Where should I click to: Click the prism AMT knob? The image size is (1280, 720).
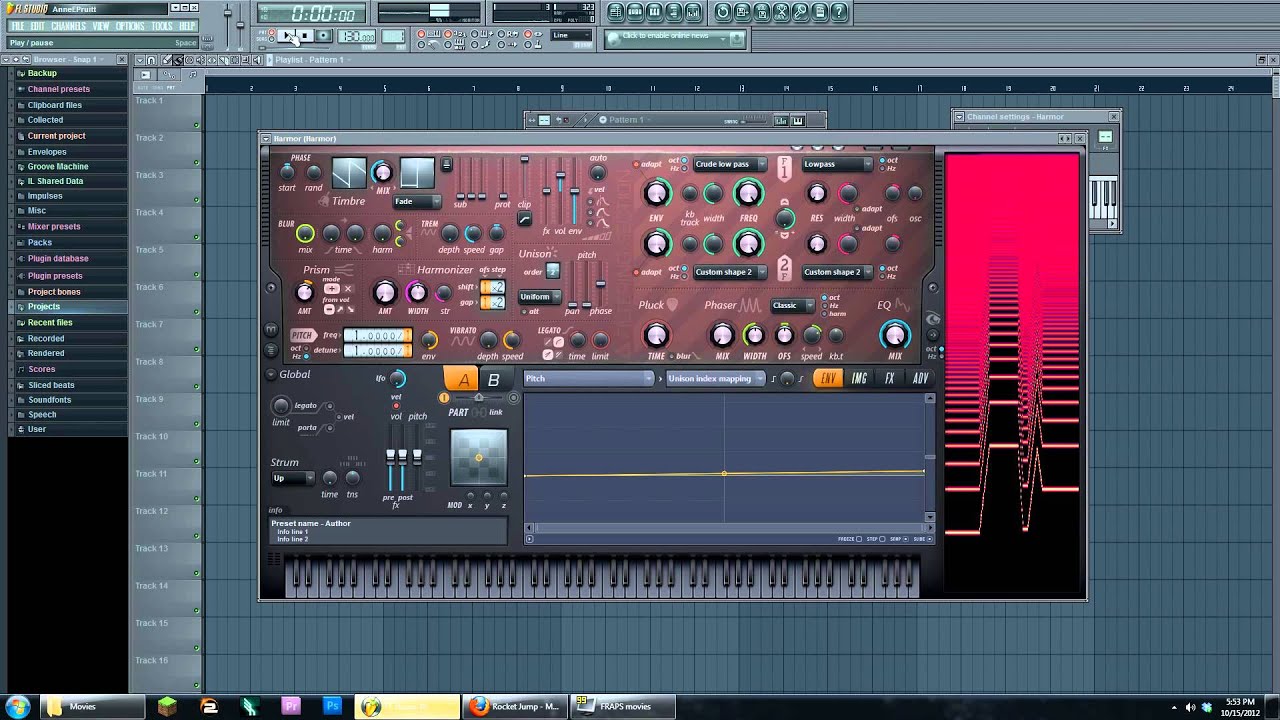305,292
